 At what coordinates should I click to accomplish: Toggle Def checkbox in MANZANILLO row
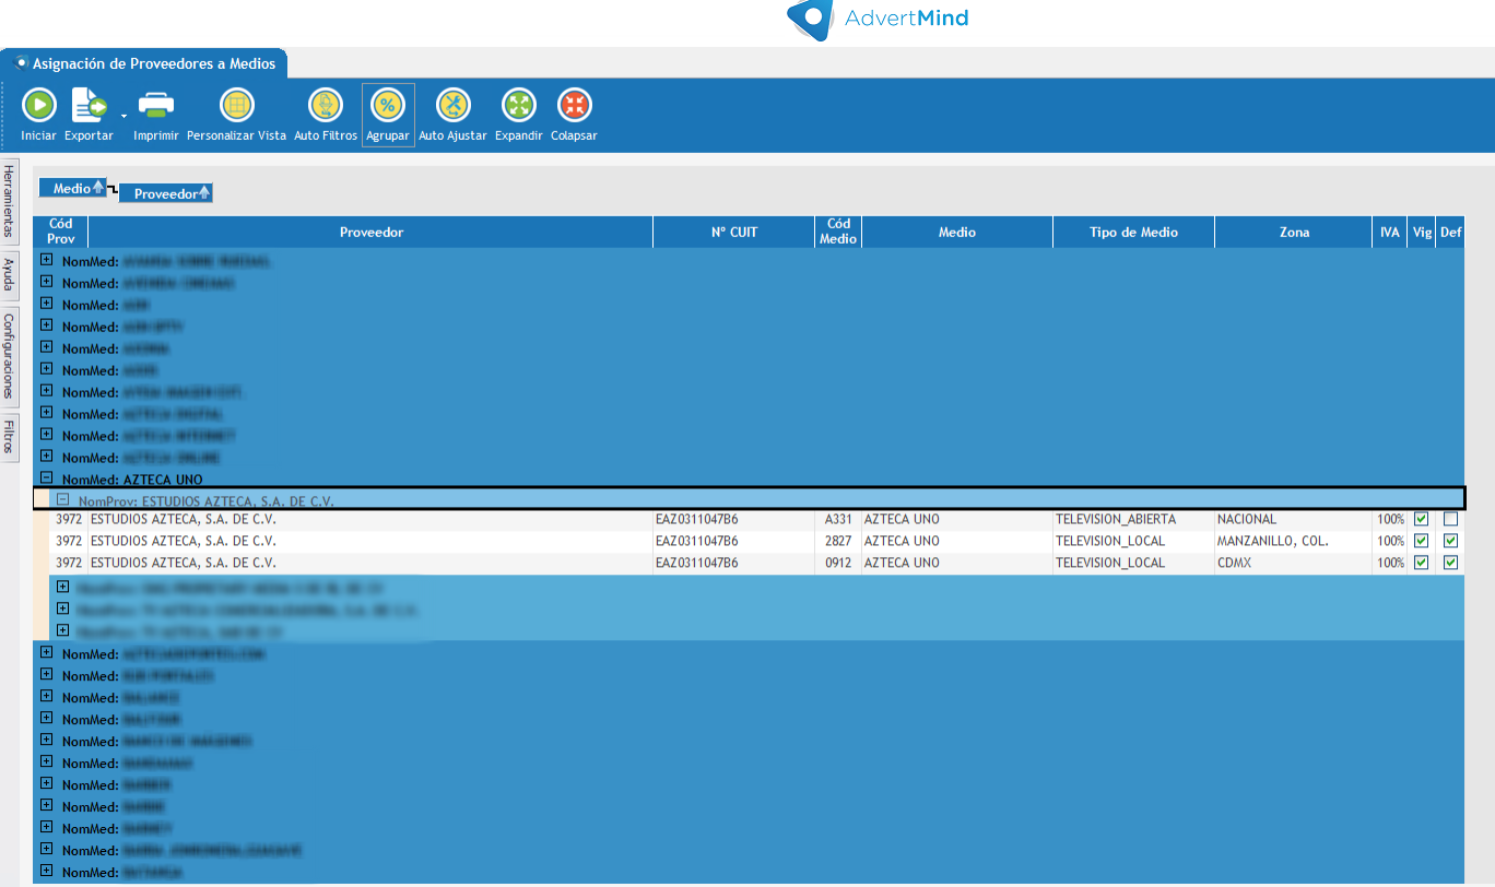coord(1451,541)
